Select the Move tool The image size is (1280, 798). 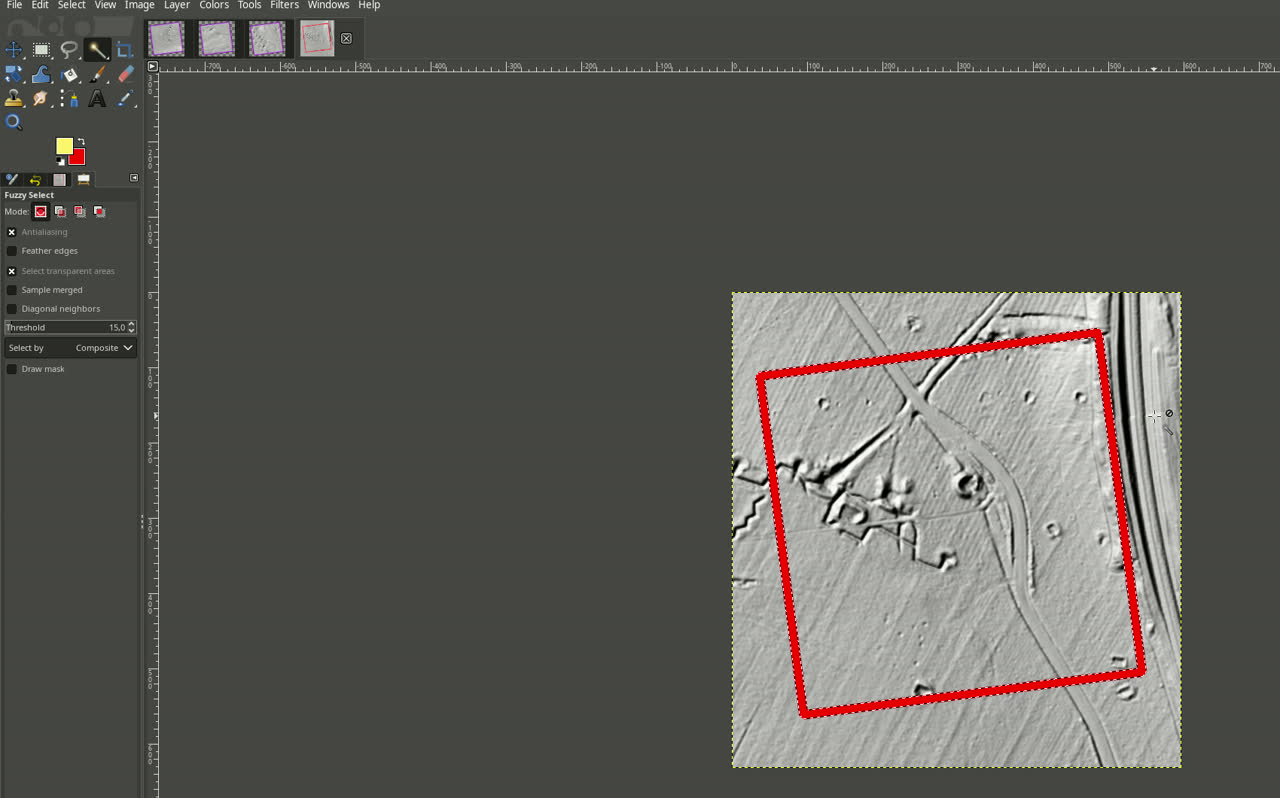[14, 49]
